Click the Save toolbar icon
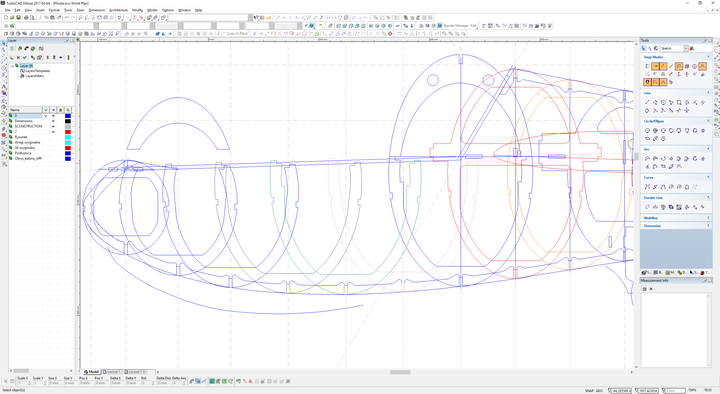 point(18,17)
